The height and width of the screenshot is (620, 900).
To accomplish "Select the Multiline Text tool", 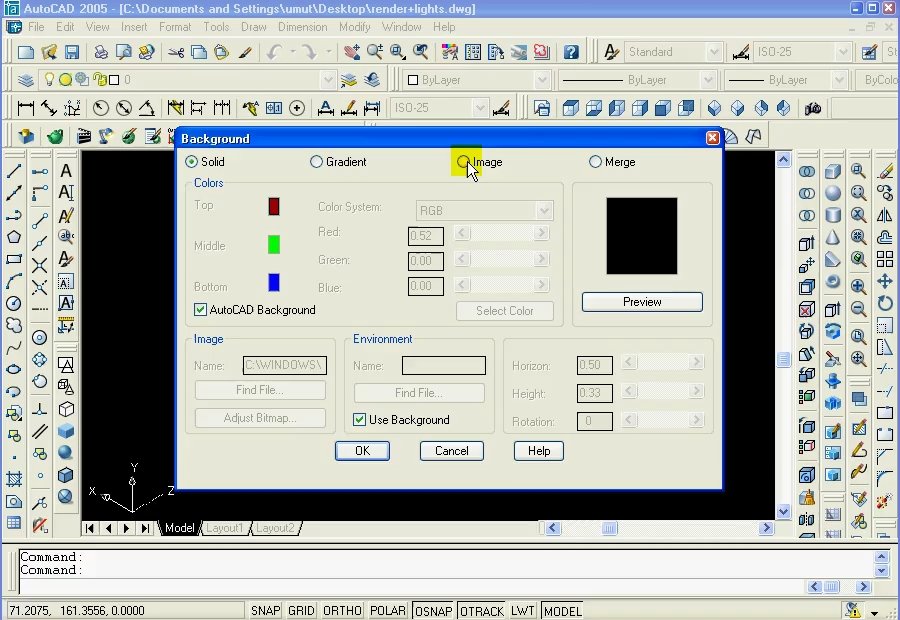I will pos(66,170).
